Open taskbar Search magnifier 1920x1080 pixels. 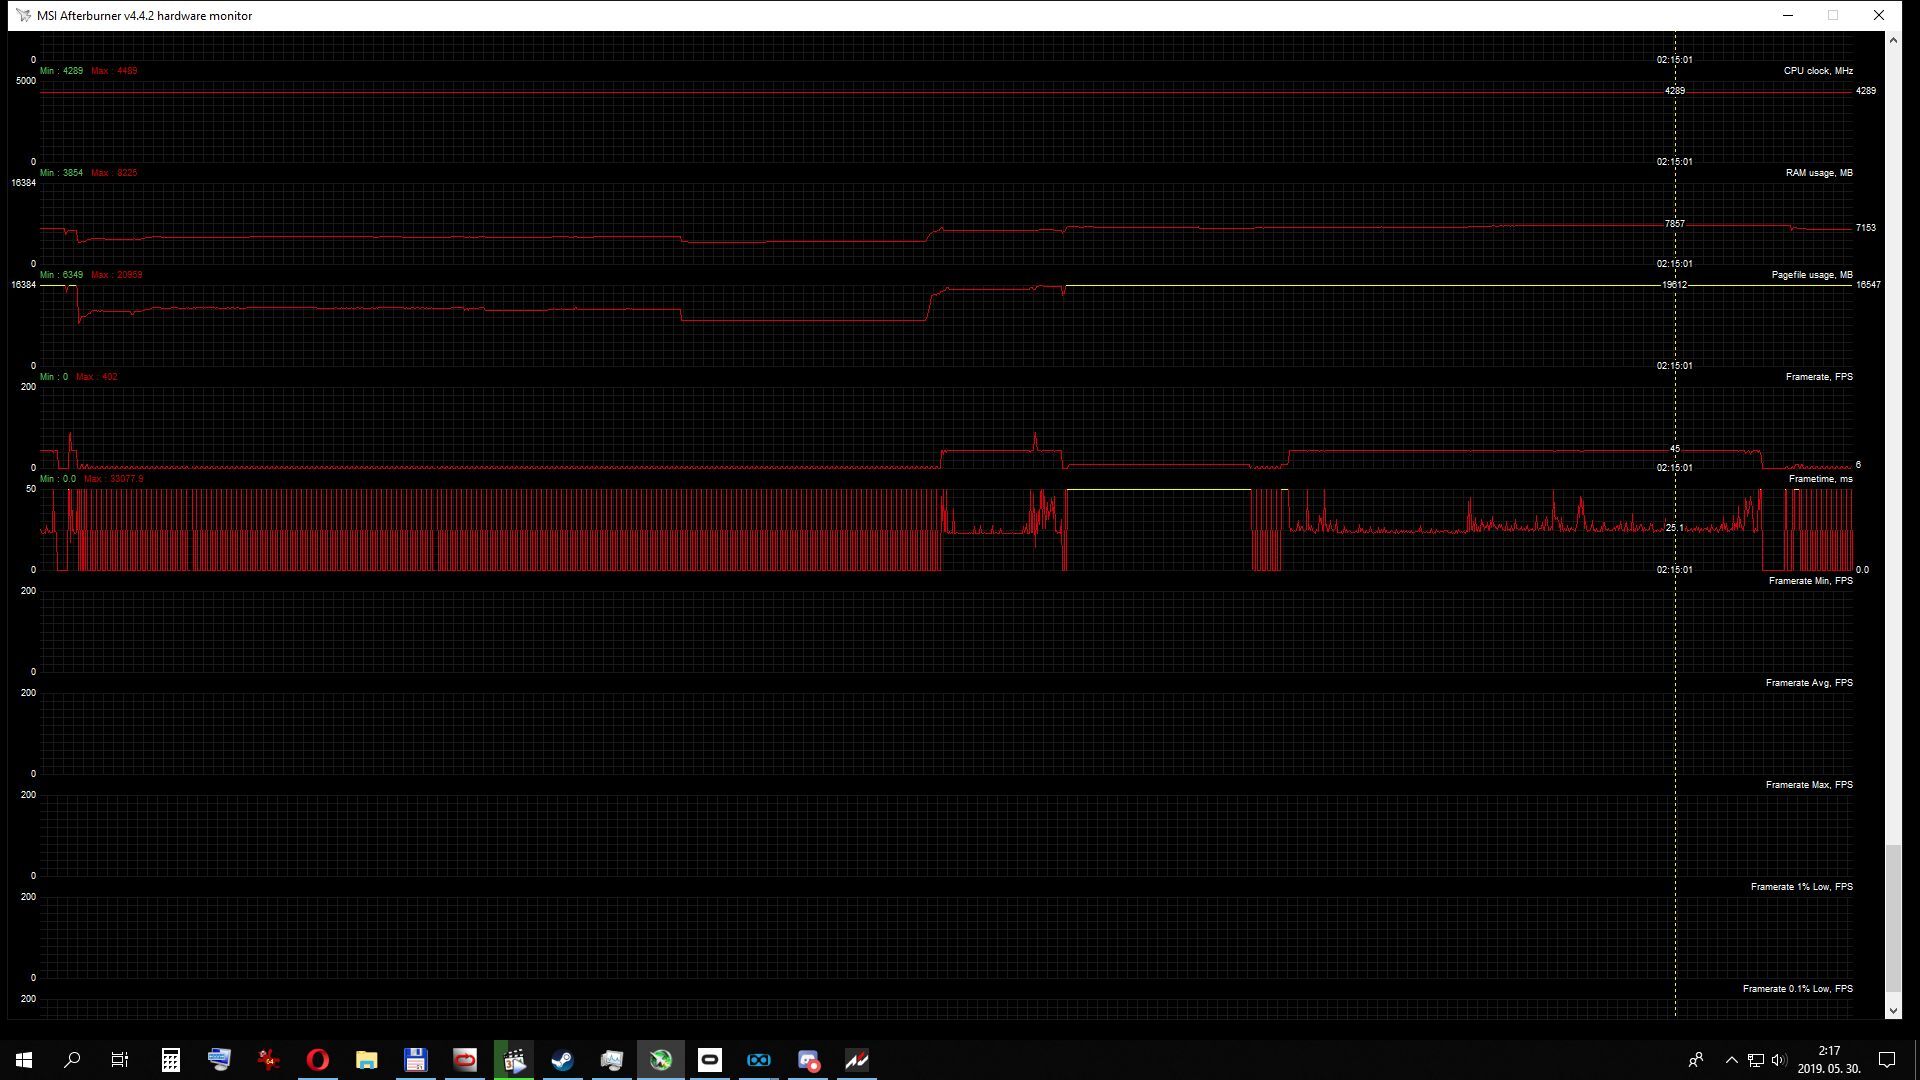72,1060
